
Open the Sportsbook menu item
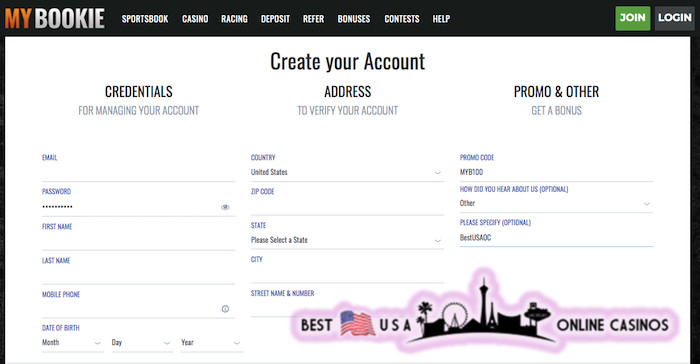[145, 19]
